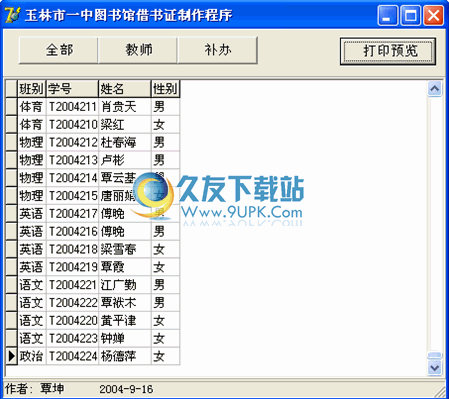Open 打印预览 print preview
Image resolution: width=449 pixels, height=399 pixels.
click(388, 51)
